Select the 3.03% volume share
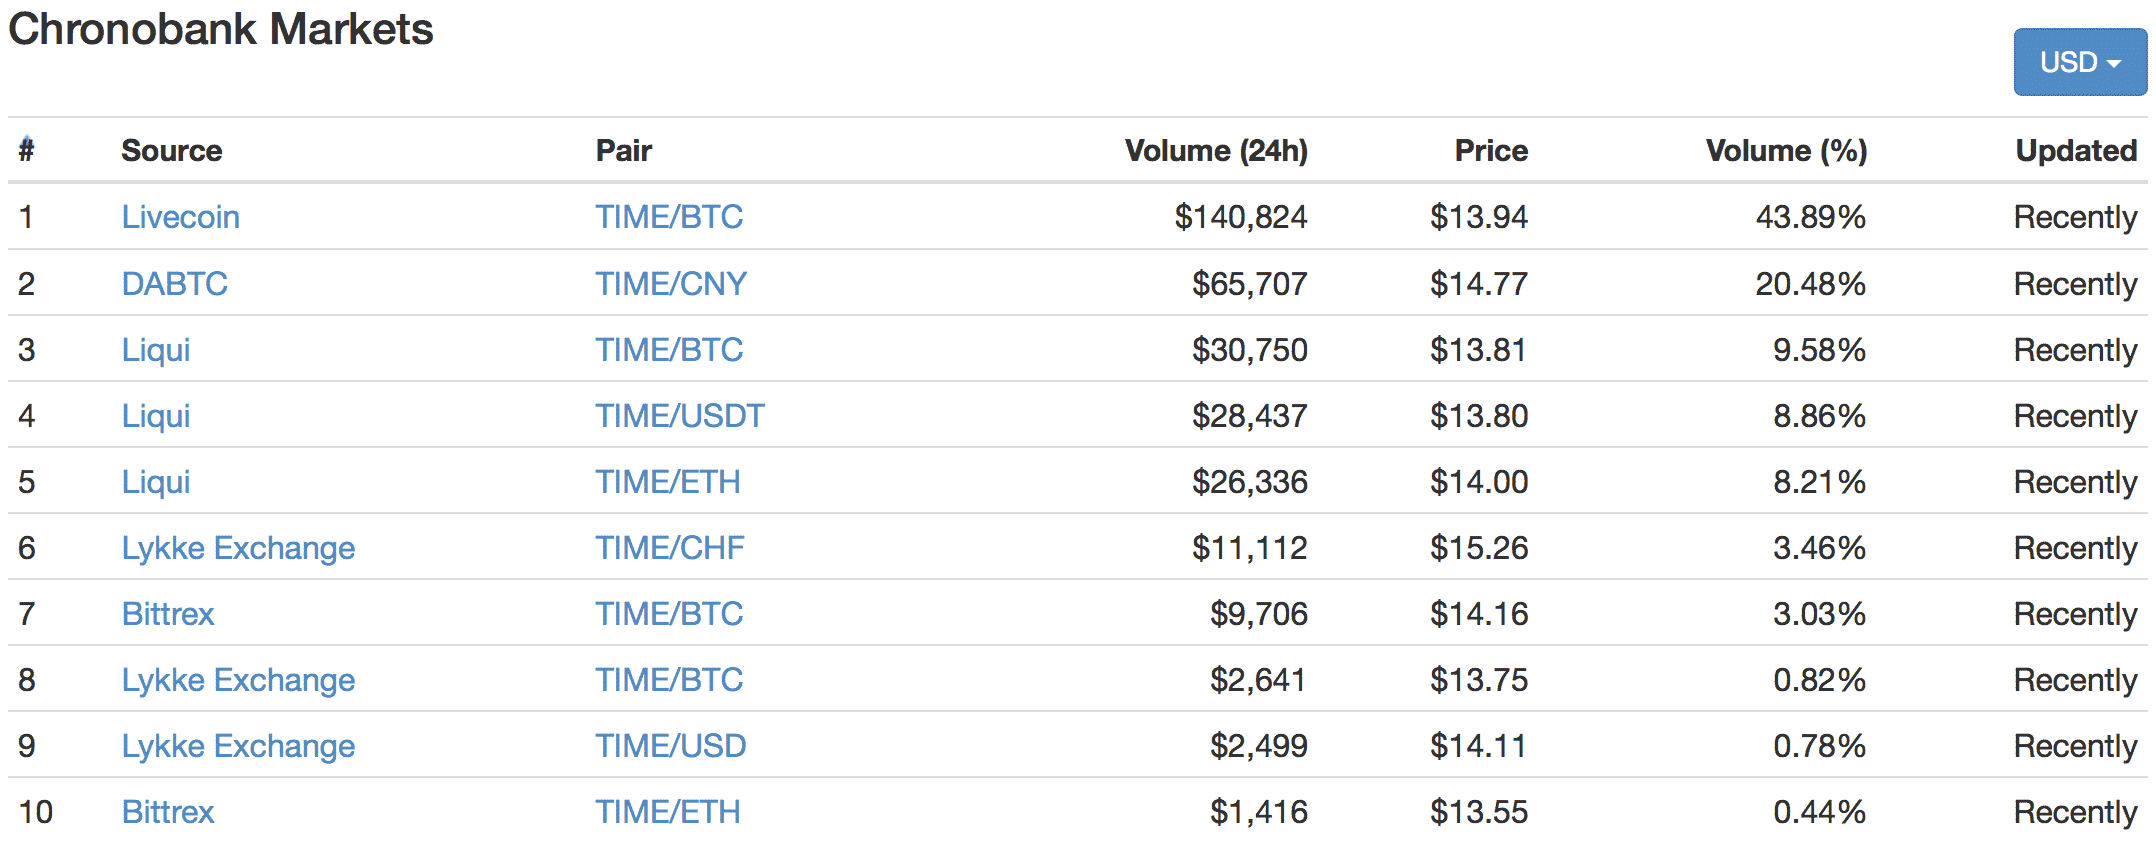The height and width of the screenshot is (842, 2156). tap(1819, 614)
